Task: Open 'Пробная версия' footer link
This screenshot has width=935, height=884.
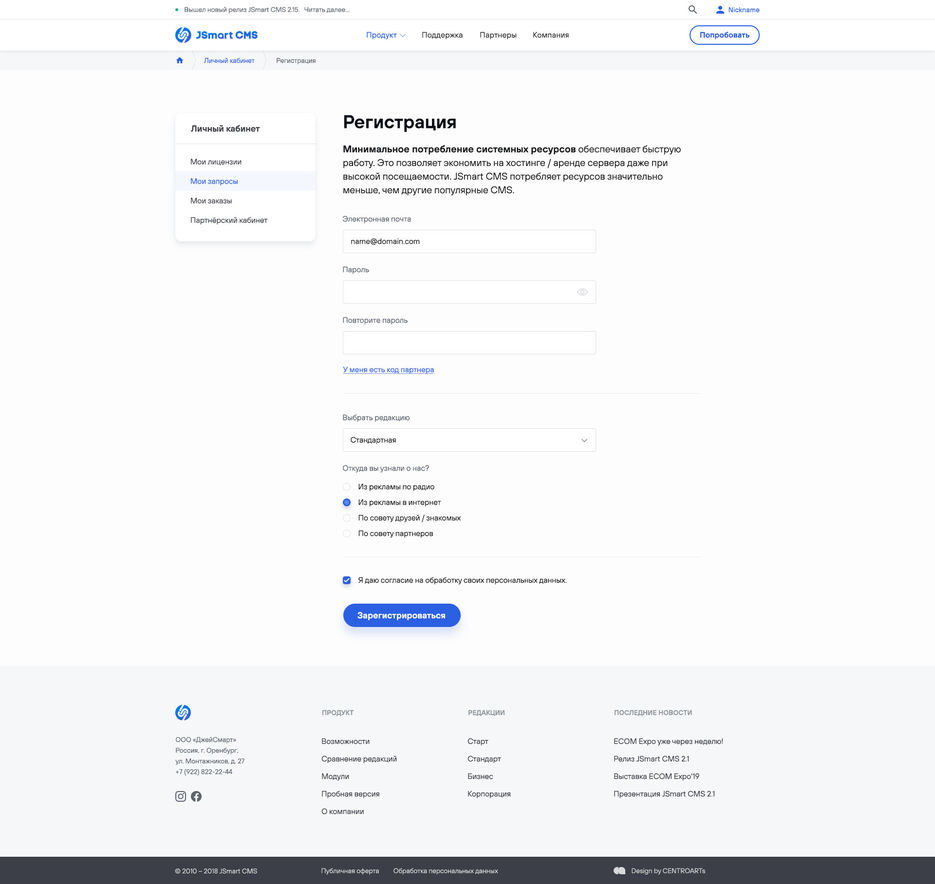Action: 350,794
